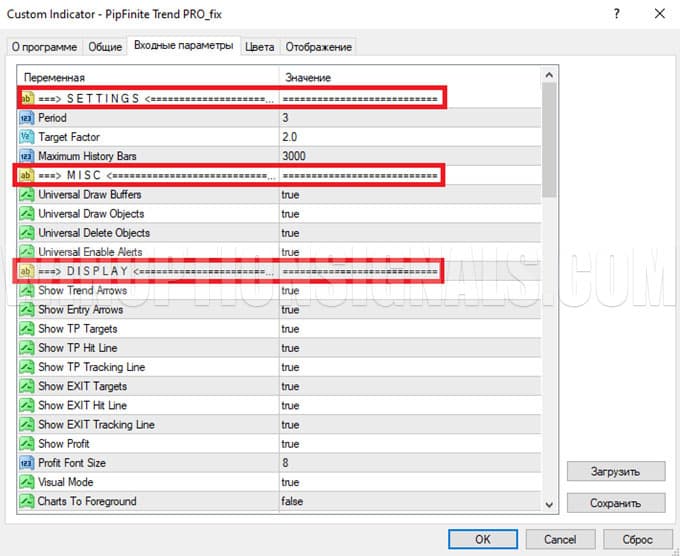The height and width of the screenshot is (556, 680).
Task: Click the vertical scrollbar down arrow
Action: coord(549,504)
